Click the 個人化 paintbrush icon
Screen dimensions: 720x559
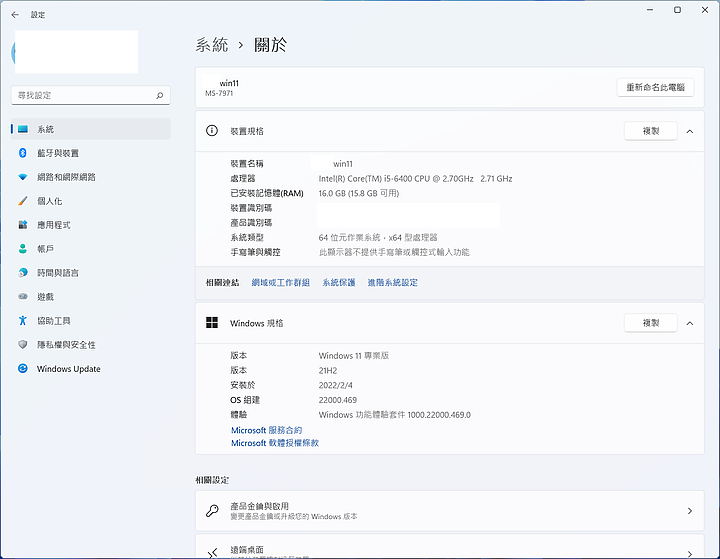pos(22,201)
